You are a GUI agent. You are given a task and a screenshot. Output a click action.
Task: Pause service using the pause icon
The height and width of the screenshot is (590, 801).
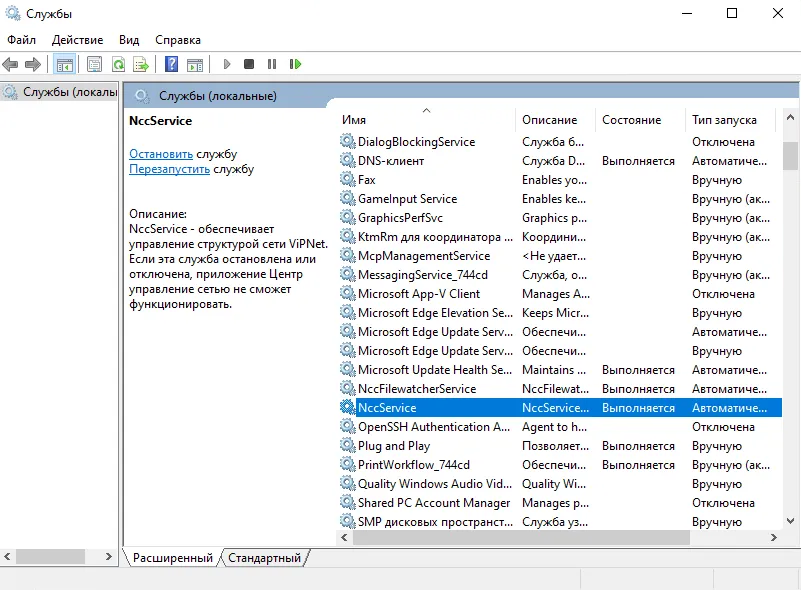coord(272,64)
